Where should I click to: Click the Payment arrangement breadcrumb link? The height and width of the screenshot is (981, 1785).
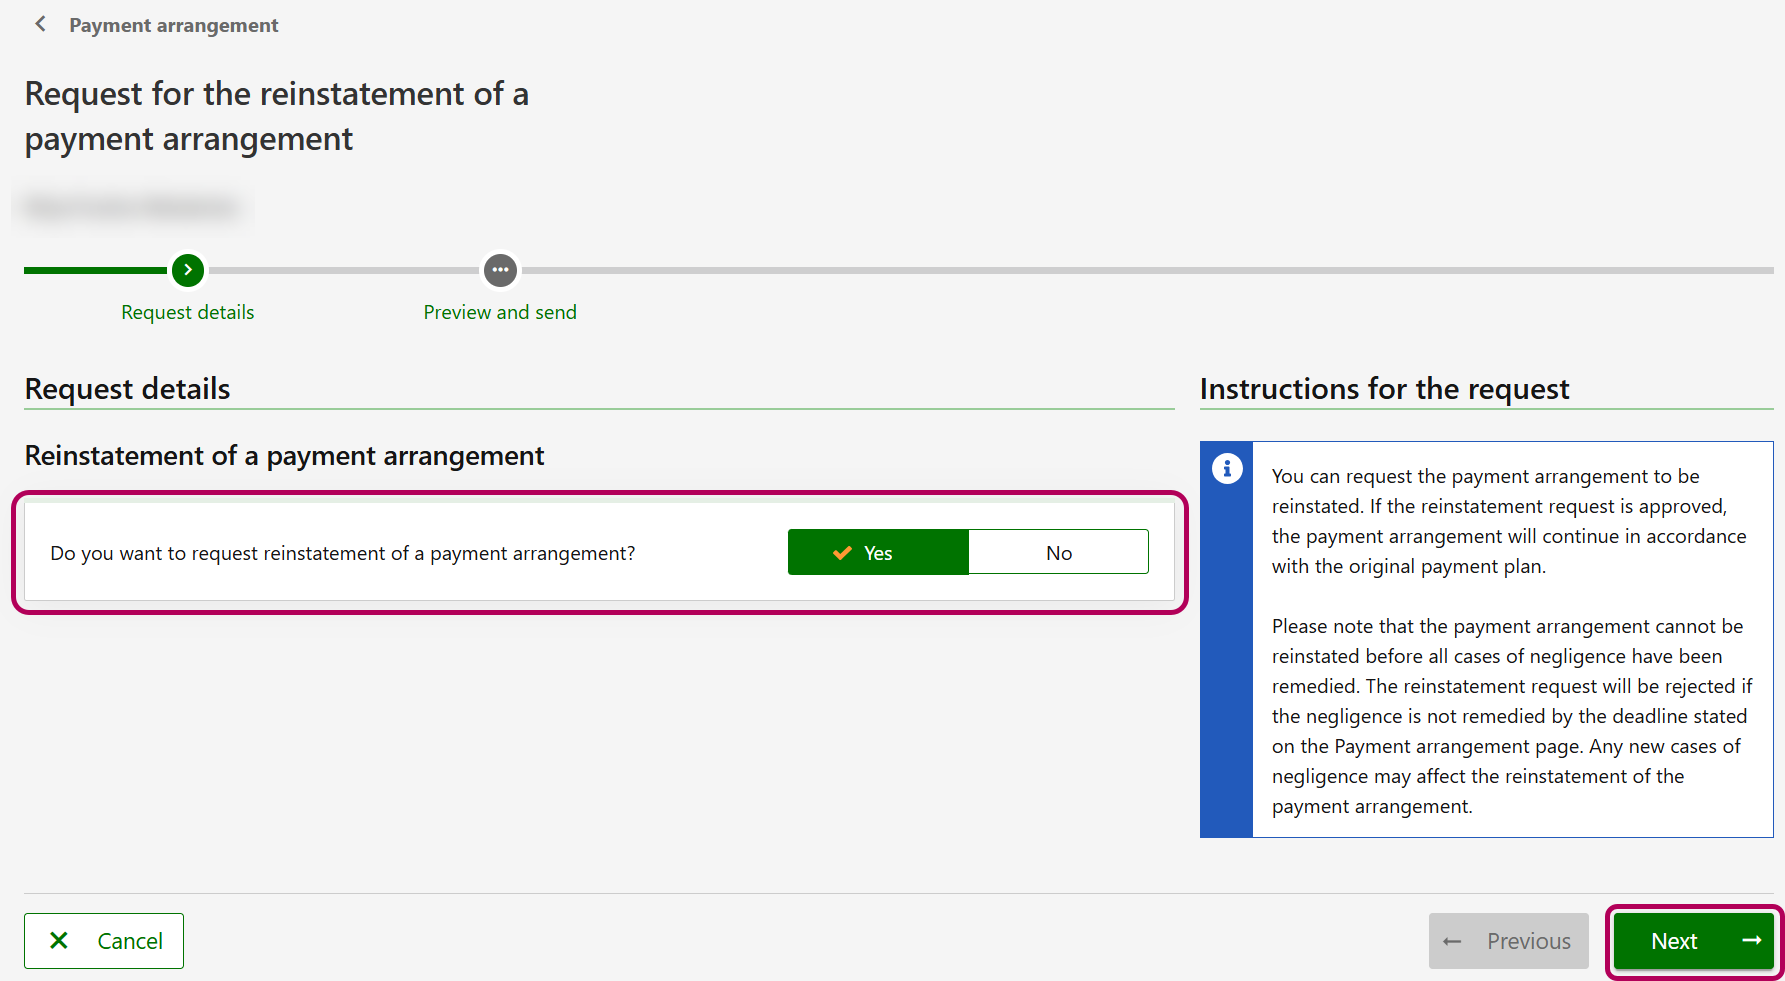pos(173,25)
